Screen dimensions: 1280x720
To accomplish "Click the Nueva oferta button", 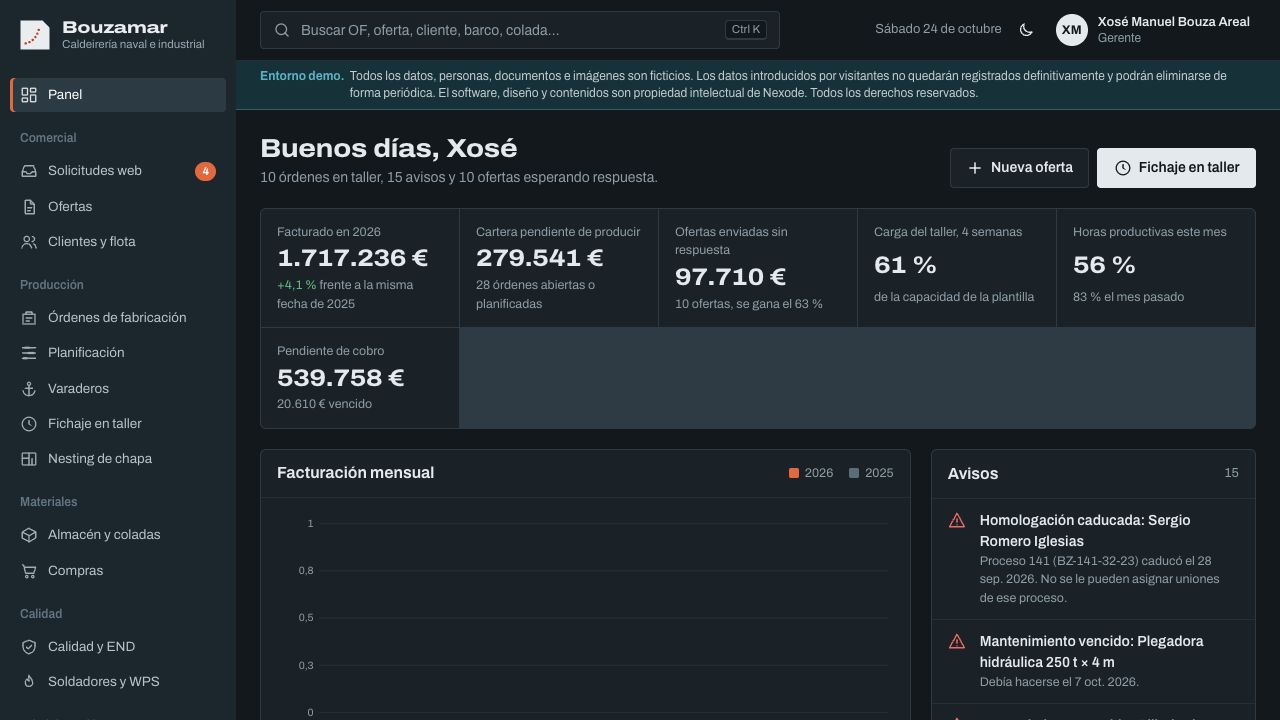I will coord(1019,168).
